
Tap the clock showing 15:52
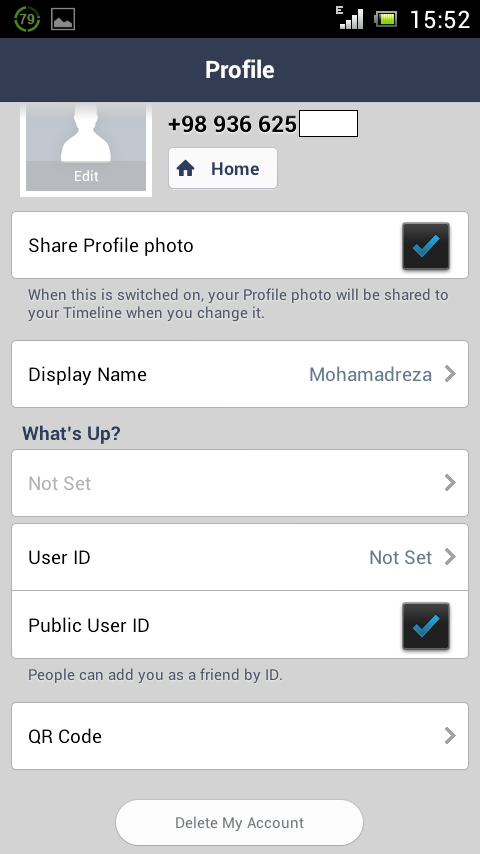(x=439, y=20)
